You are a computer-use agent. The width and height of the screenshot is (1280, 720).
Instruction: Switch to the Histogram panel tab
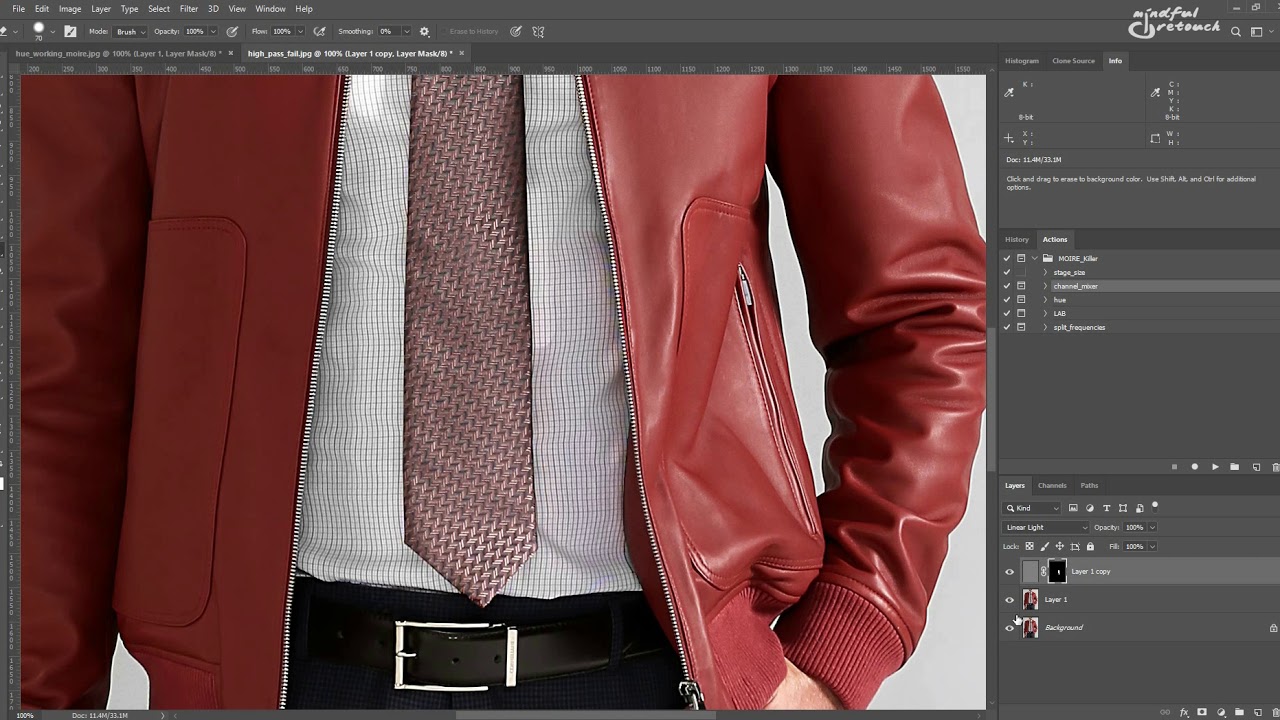pos(1022,61)
